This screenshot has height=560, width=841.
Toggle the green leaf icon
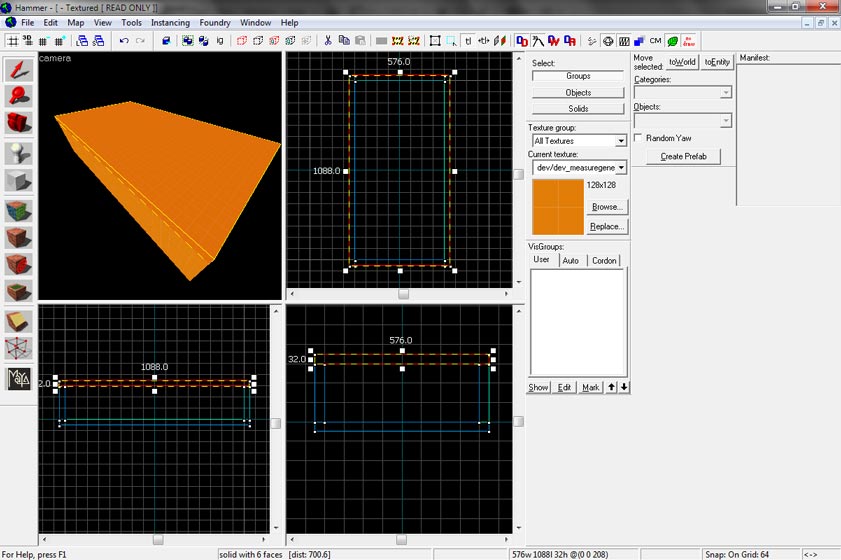coord(672,41)
